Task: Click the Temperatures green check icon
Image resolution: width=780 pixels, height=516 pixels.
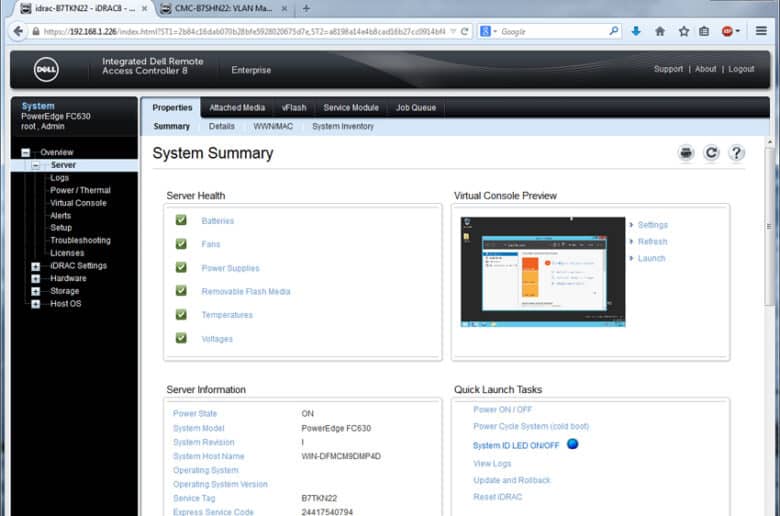Action: click(x=181, y=314)
